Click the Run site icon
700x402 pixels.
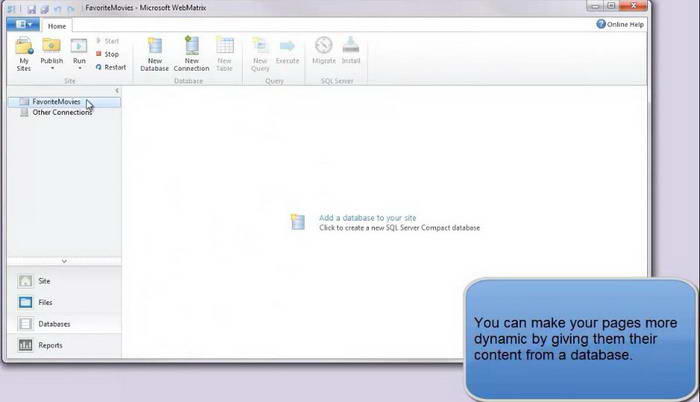point(79,46)
